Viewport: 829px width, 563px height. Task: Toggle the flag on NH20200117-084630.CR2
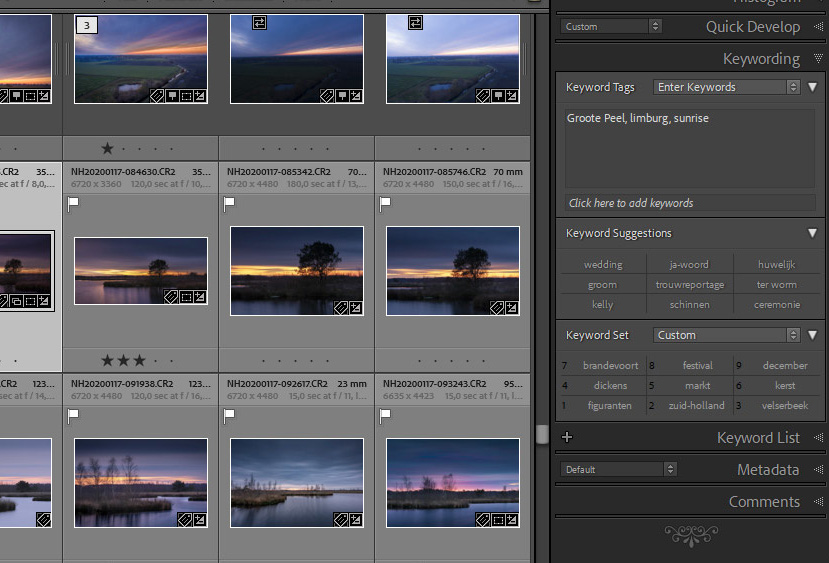(73, 203)
